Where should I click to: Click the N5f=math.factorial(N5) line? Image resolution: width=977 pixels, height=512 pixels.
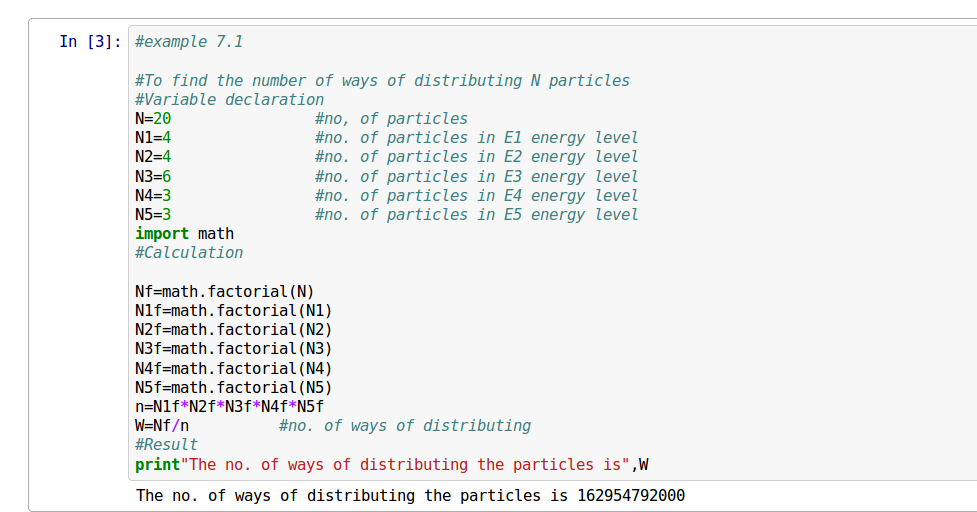(x=233, y=388)
